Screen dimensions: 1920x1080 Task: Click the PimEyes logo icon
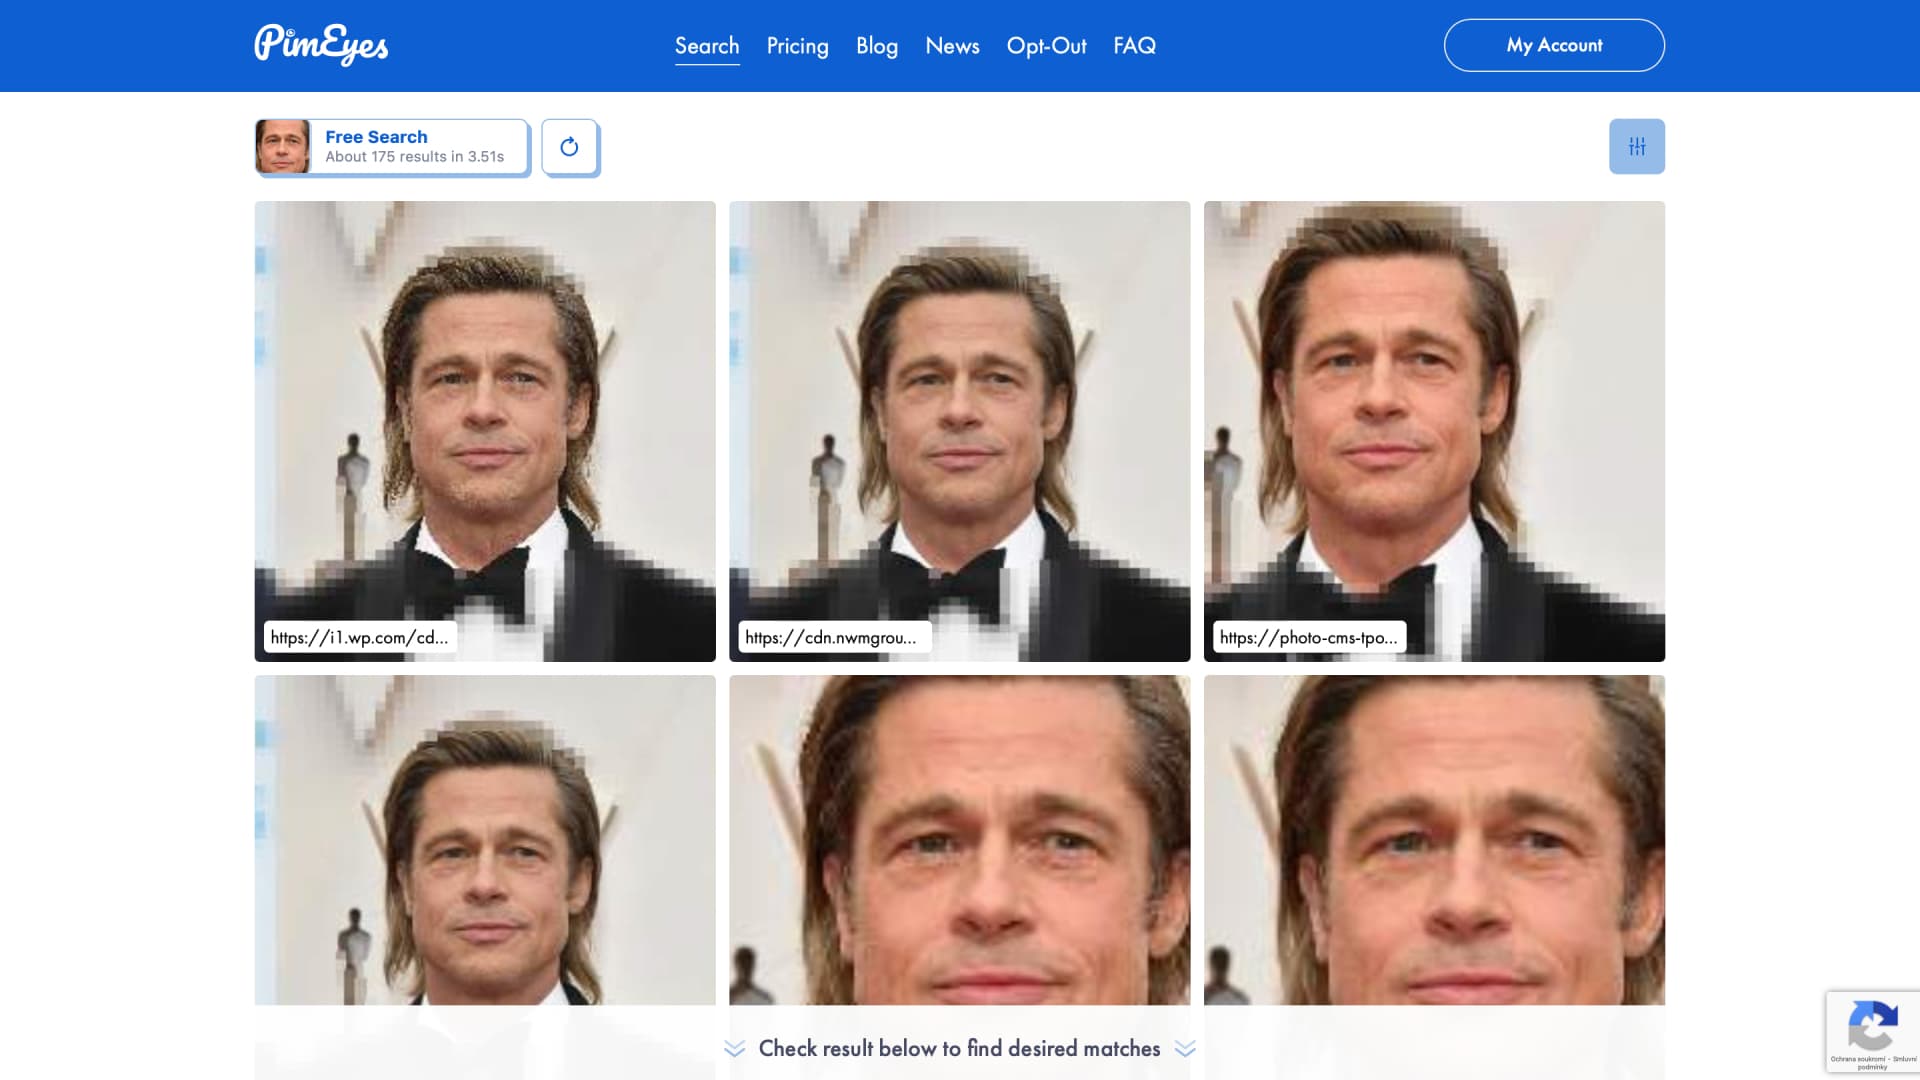[320, 45]
